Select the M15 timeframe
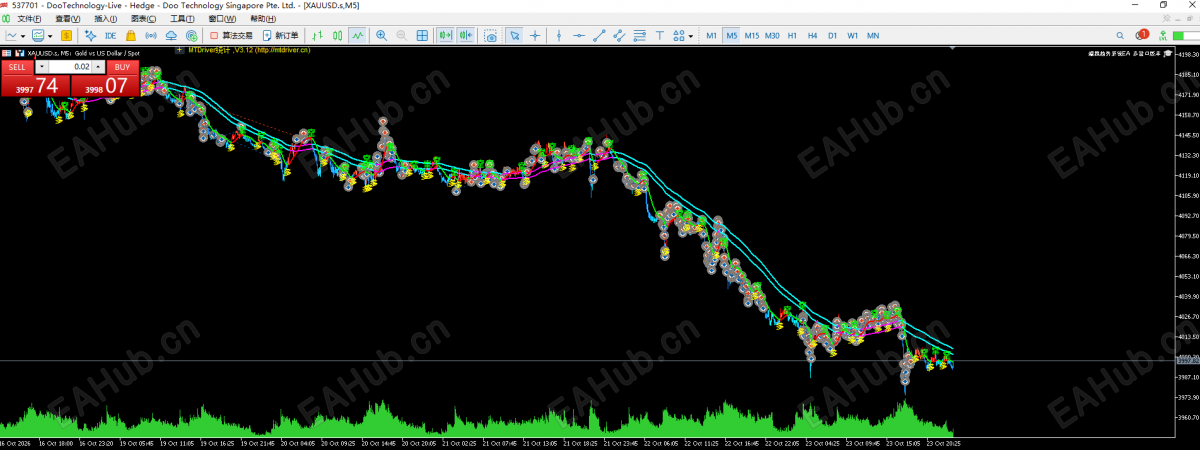 point(751,35)
